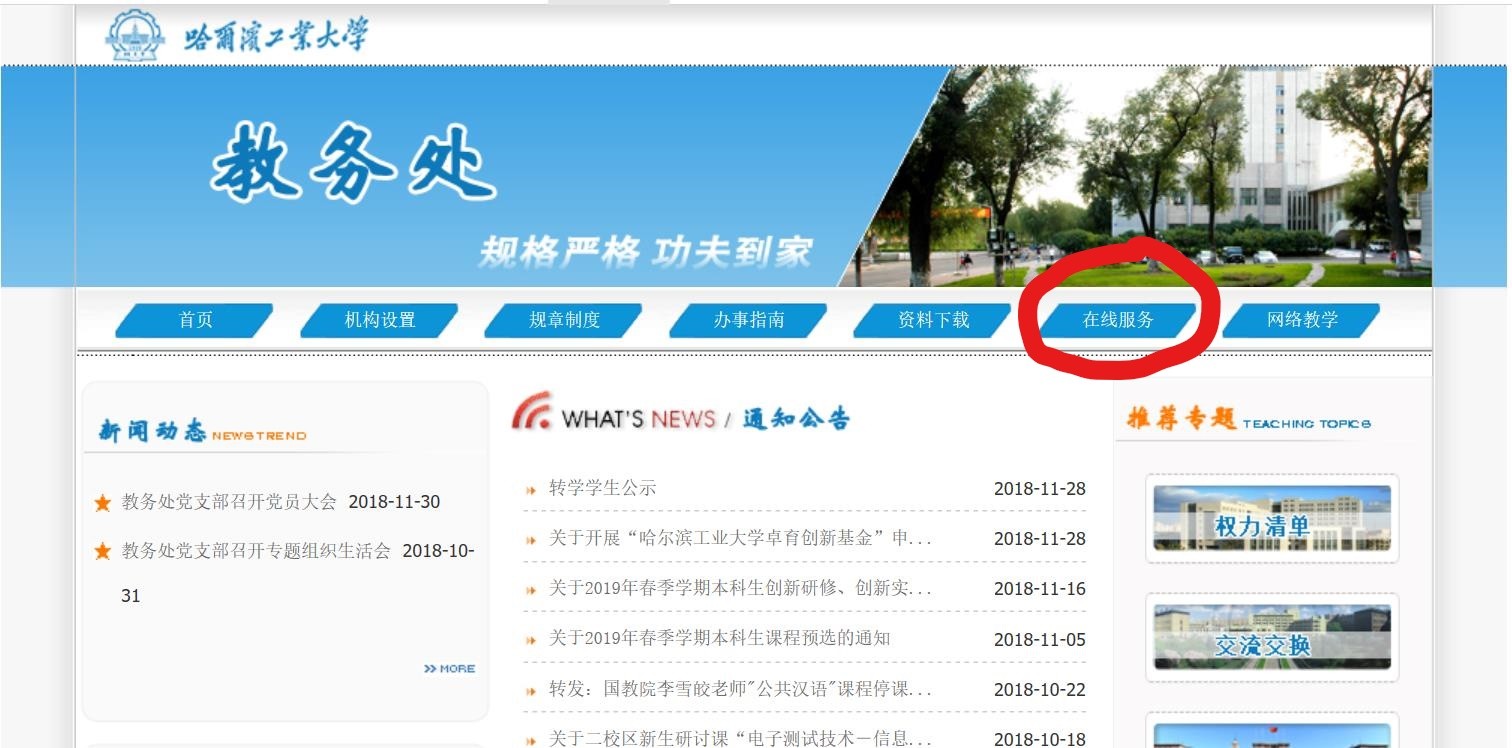Open notice 本科生课程预选的通知
1512x748 pixels.
pos(719,638)
